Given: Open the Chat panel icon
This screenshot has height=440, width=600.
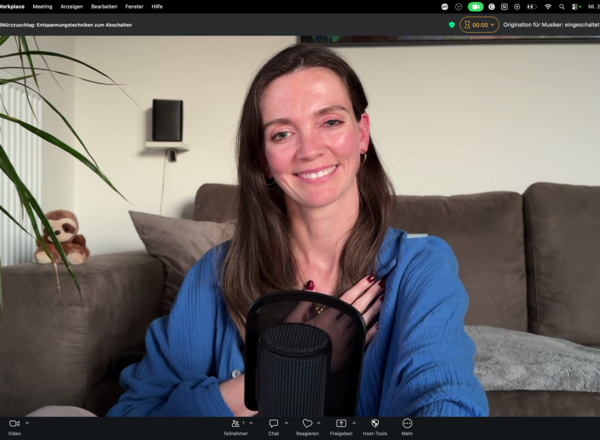Looking at the screenshot, I should click(x=274, y=424).
